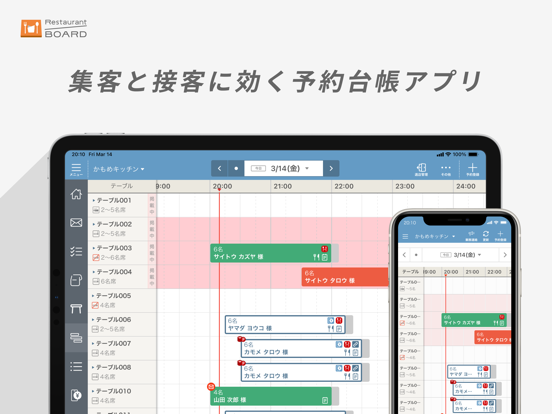Image resolution: width=552 pixels, height=414 pixels.
Task: Click the 21:00 time header on iPad
Action: click(x=283, y=186)
